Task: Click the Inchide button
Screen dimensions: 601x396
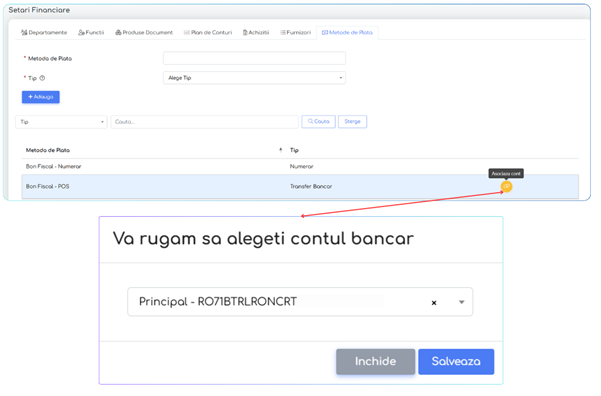Action: 376,361
